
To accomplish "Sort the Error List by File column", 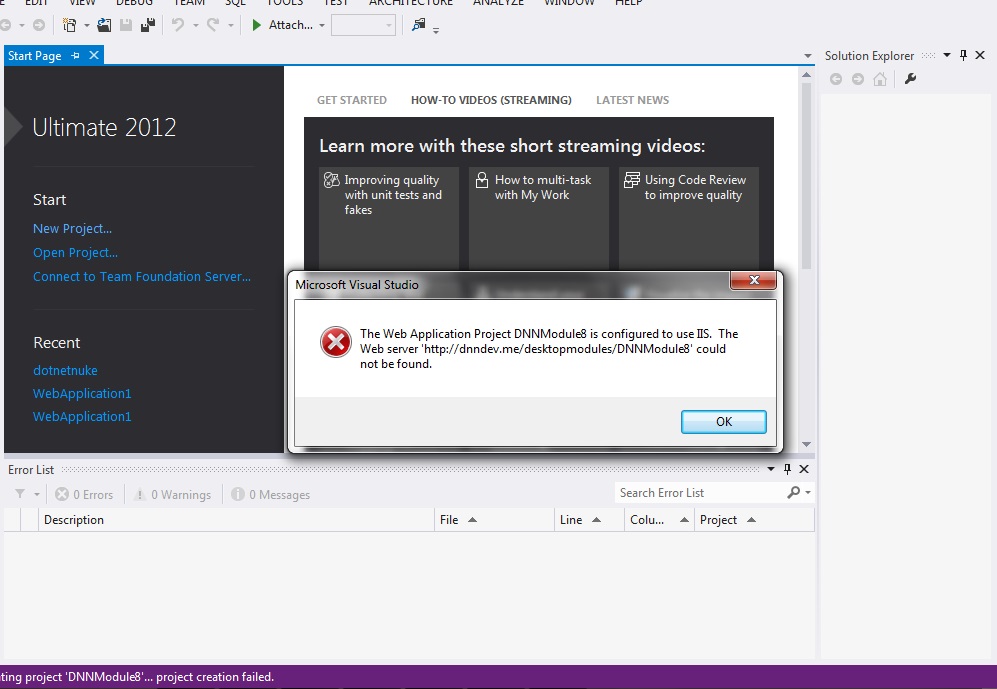I will (494, 520).
